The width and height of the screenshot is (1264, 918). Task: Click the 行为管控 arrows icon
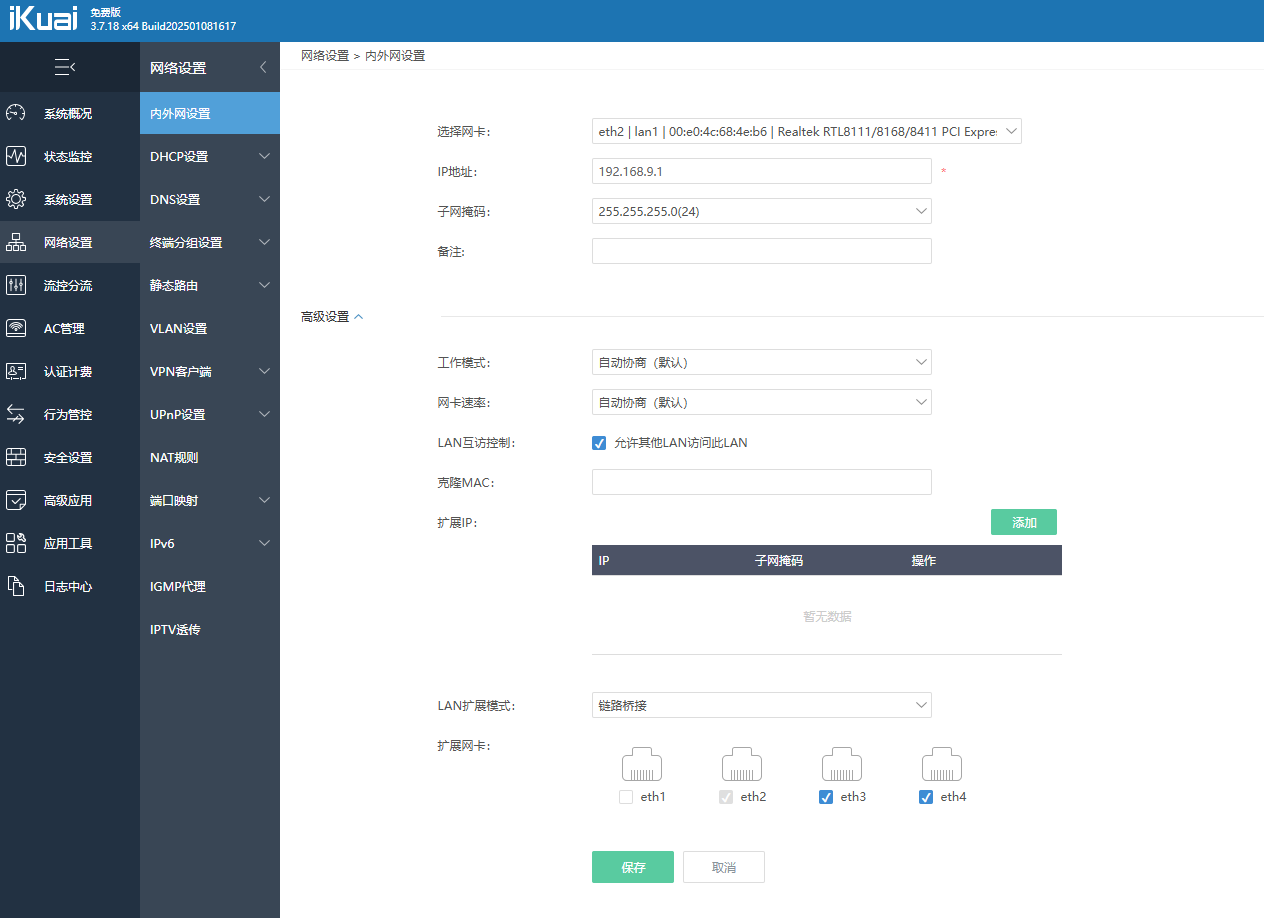pyautogui.click(x=16, y=414)
